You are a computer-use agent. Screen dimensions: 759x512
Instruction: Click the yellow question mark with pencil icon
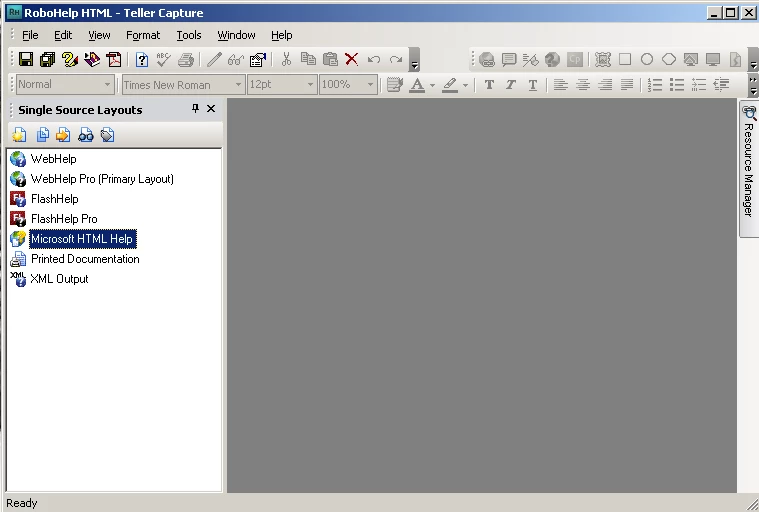(x=70, y=60)
